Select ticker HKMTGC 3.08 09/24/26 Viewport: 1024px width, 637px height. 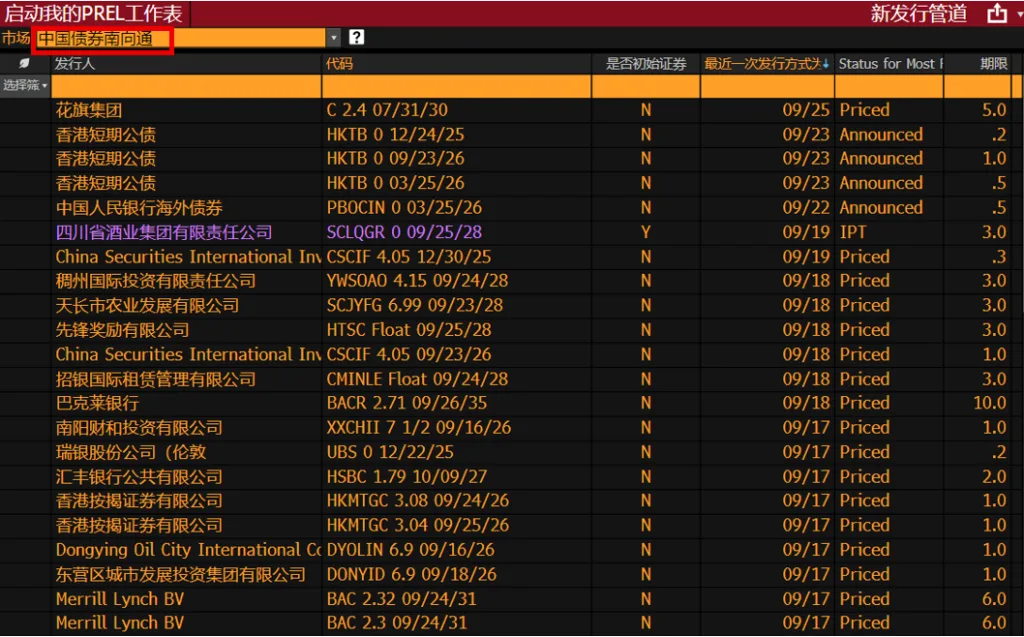point(418,501)
